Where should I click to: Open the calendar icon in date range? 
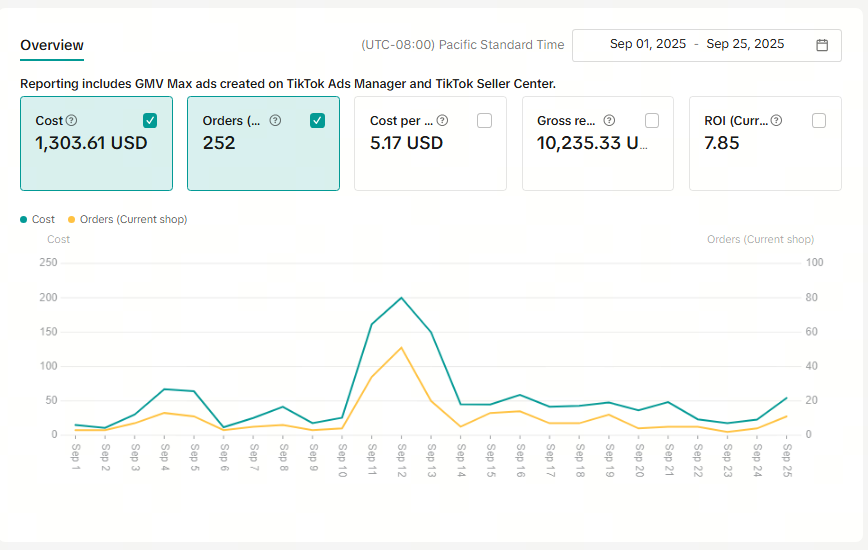(822, 45)
